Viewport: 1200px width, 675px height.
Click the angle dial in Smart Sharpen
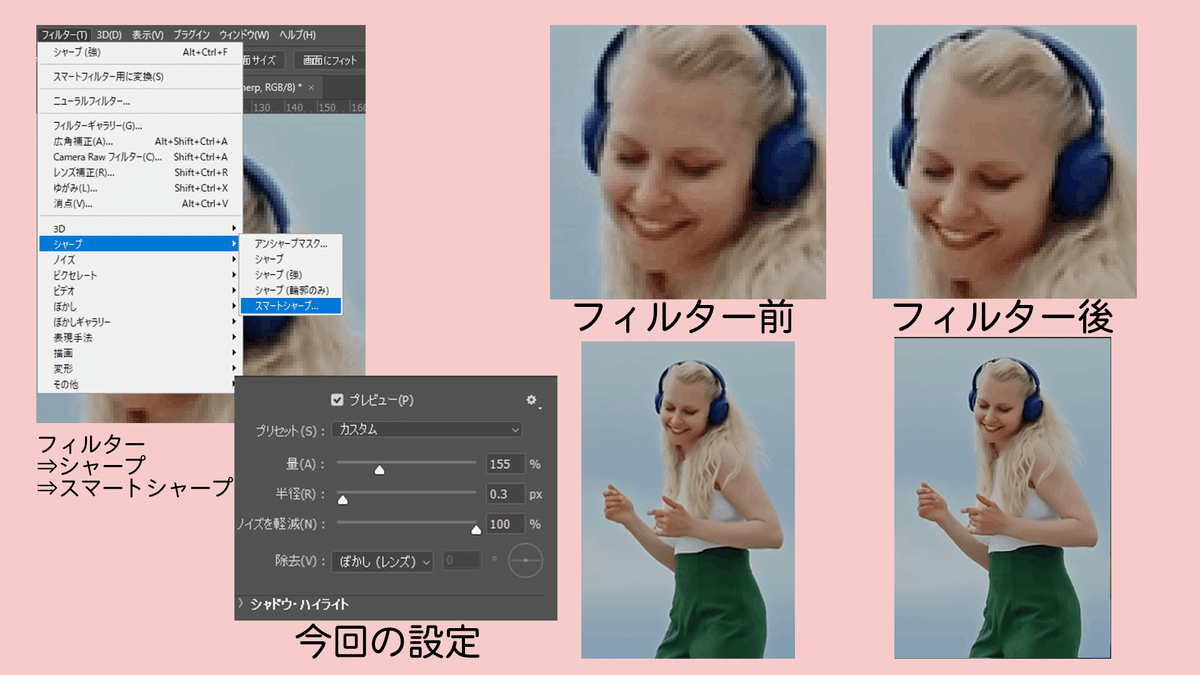click(x=525, y=562)
